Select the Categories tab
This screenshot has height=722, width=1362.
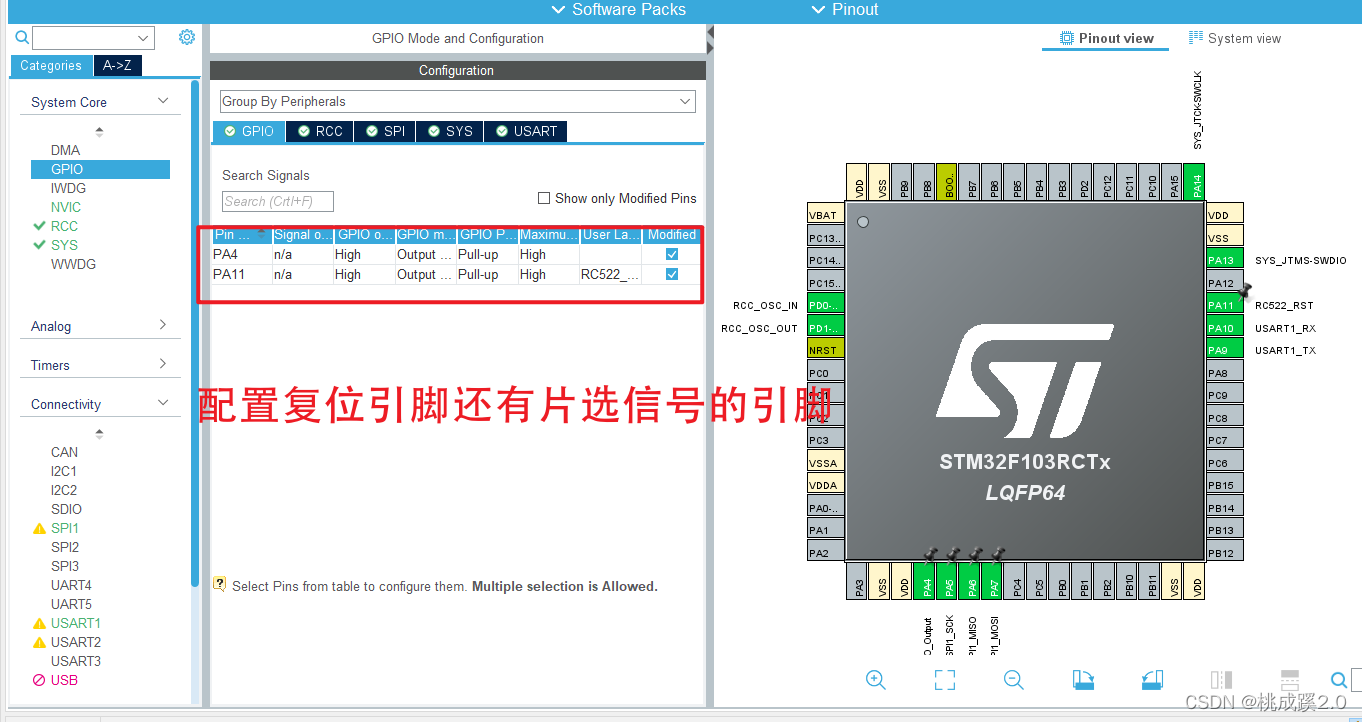(x=51, y=66)
